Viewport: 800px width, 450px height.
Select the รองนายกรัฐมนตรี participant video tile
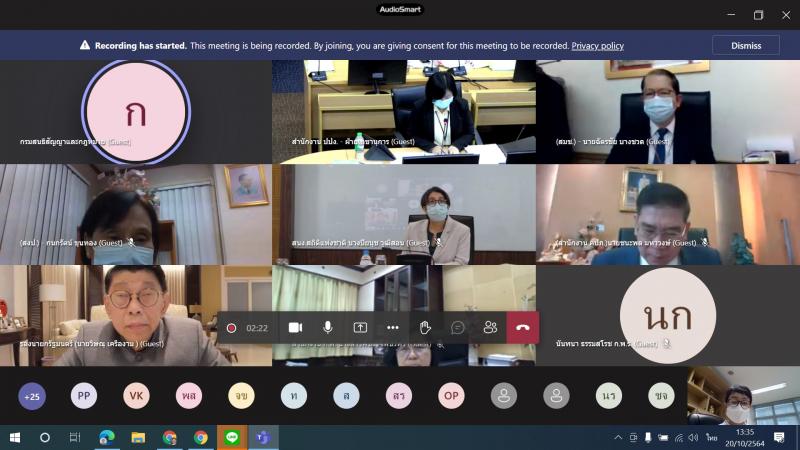136,315
